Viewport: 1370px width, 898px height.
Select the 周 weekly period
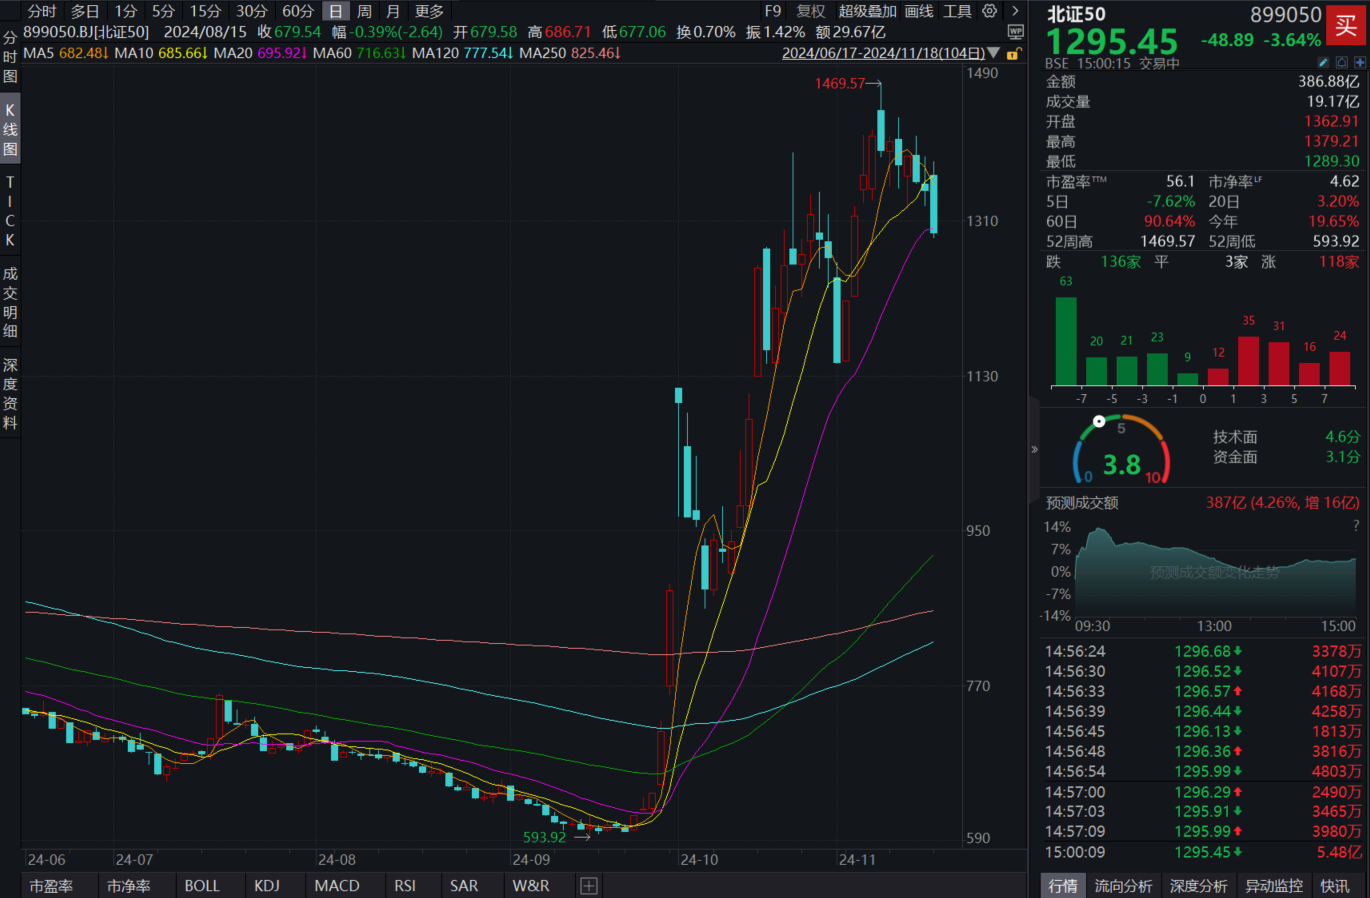tap(364, 11)
